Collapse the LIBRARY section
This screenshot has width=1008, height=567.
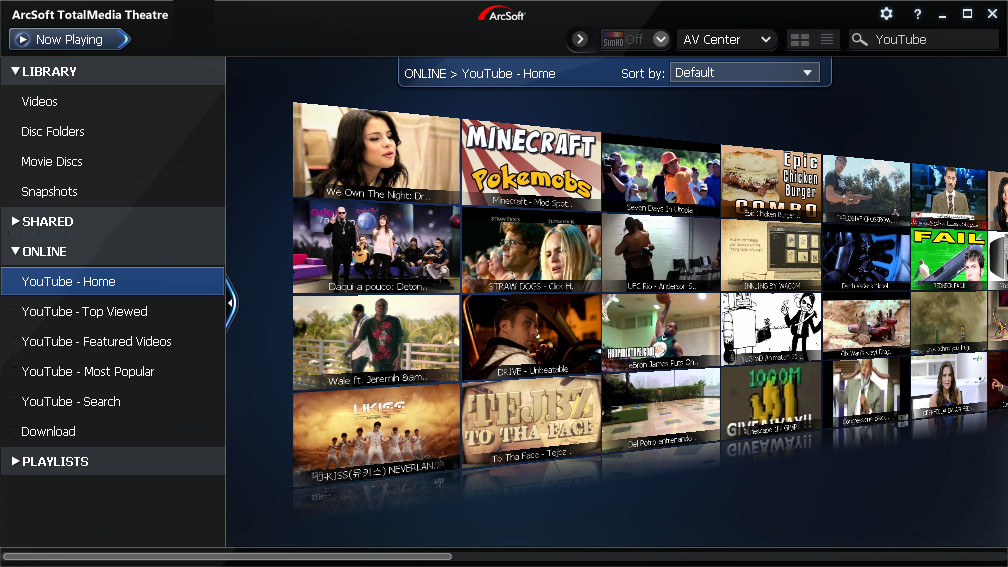pyautogui.click(x=49, y=71)
